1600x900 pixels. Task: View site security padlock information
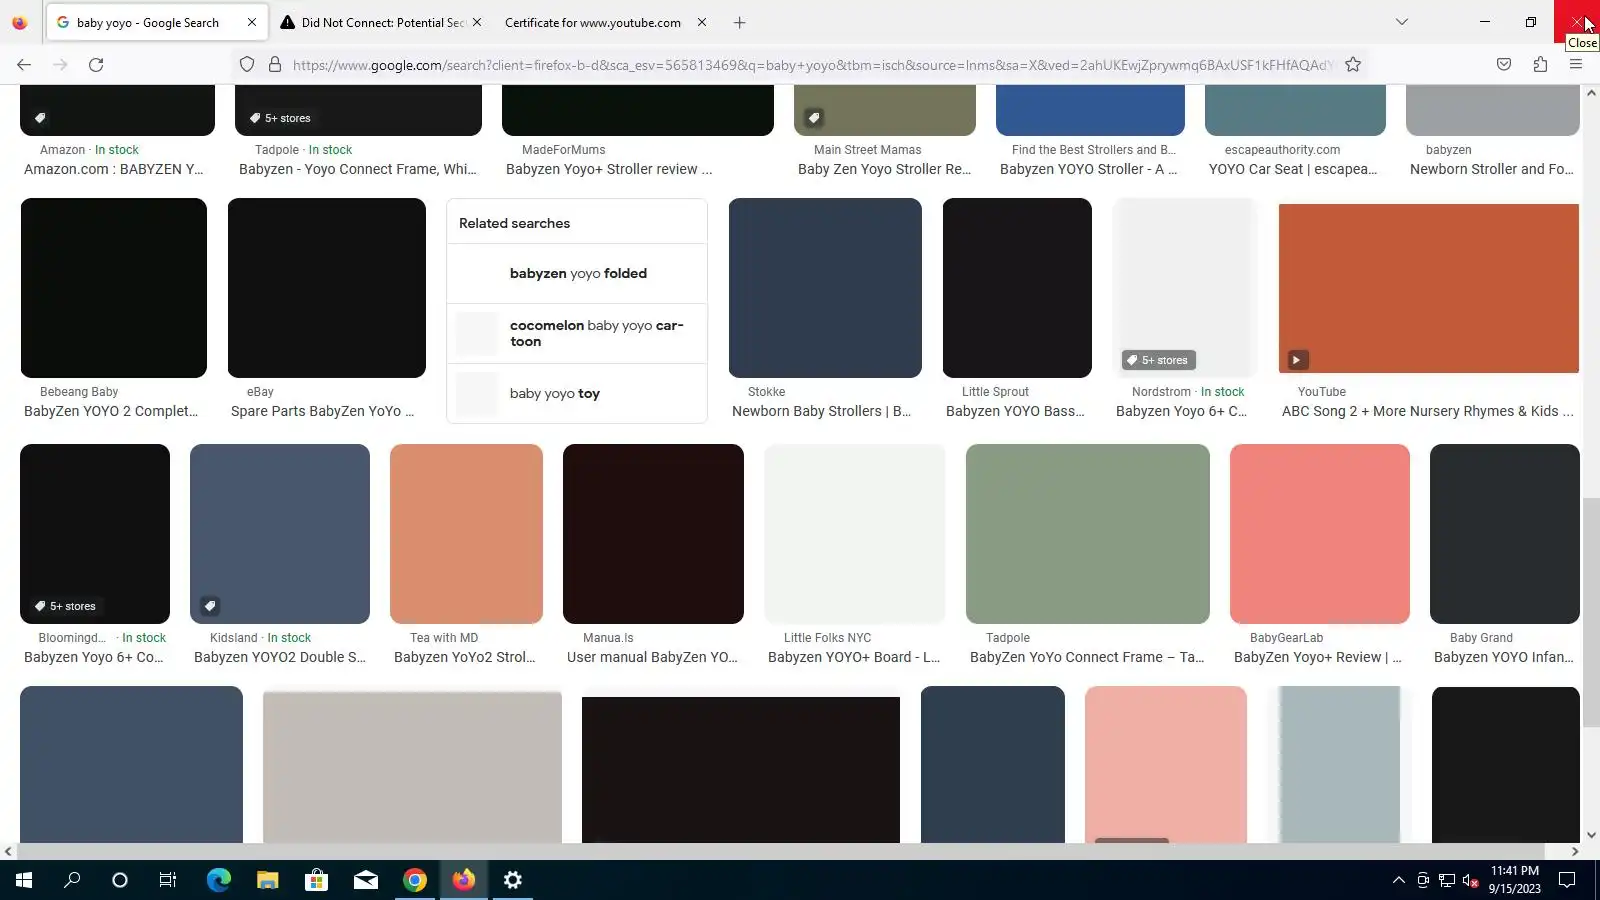pyautogui.click(x=275, y=65)
